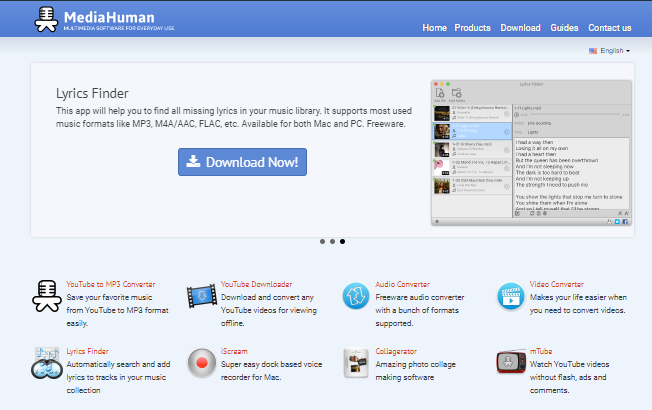Screen dimensions: 652x410
Task: Select the first carousel slide dot
Action: click(x=322, y=242)
